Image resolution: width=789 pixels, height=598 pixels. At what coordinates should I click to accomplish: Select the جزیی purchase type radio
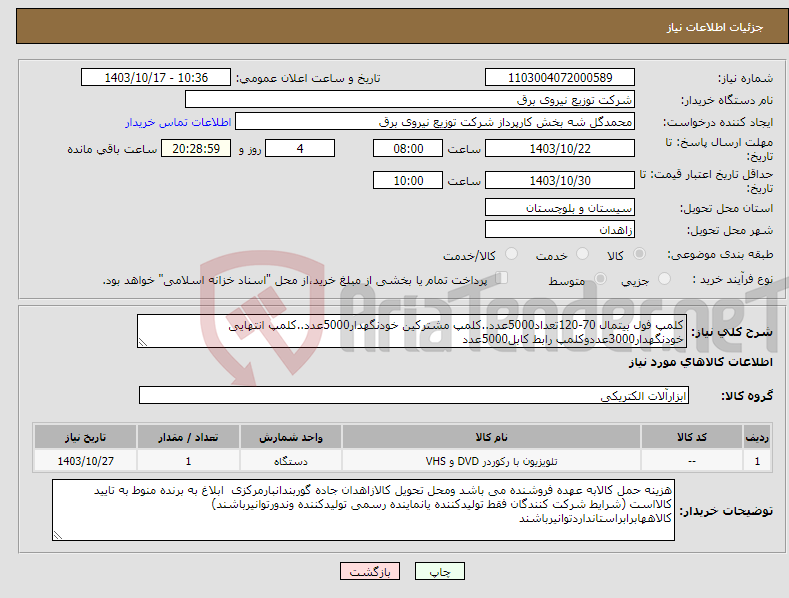pyautogui.click(x=664, y=278)
